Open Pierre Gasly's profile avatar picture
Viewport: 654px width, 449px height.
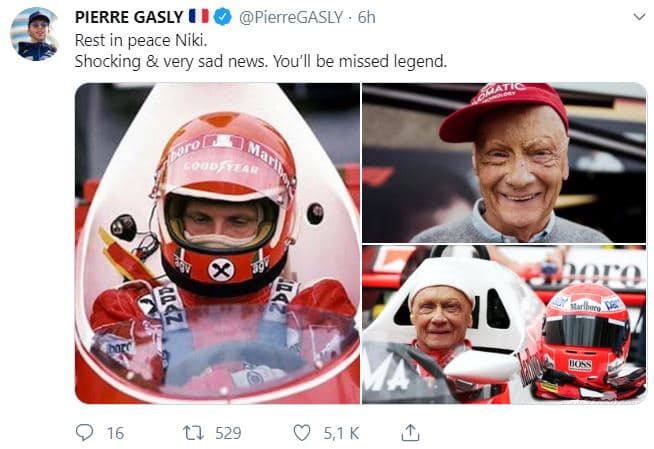pos(34,35)
